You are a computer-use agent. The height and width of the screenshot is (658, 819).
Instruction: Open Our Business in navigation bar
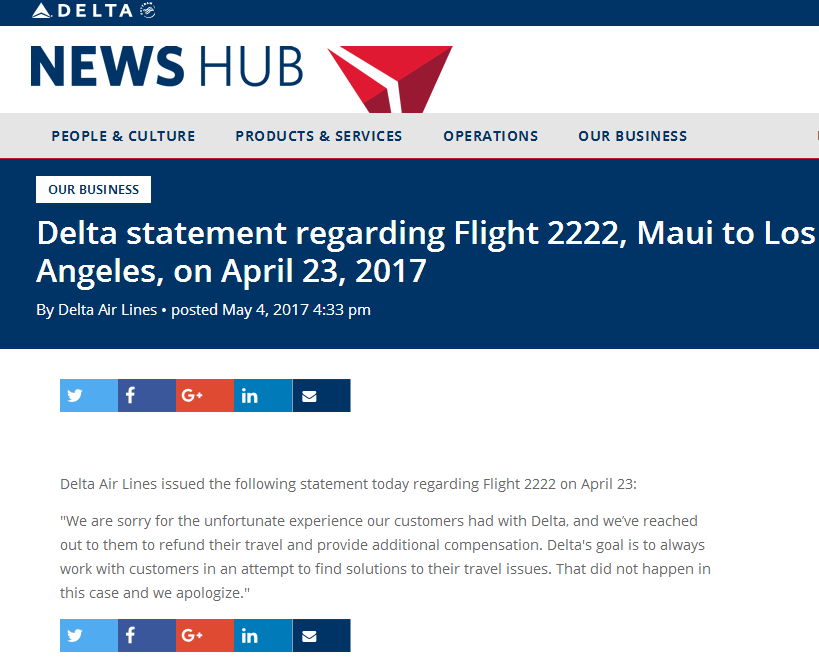[x=633, y=136]
